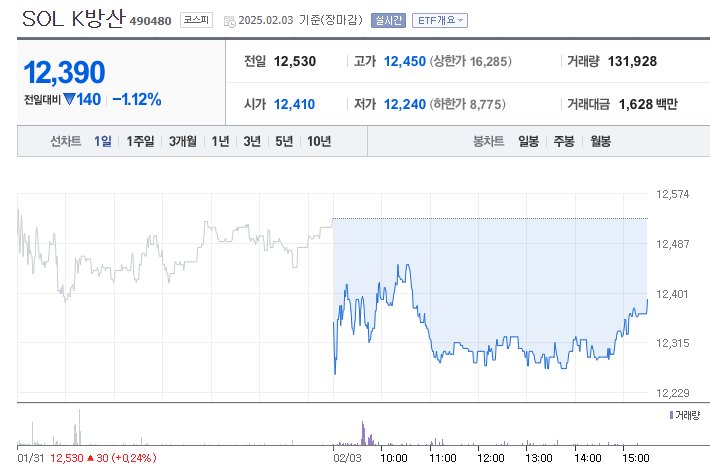Image resolution: width=710 pixels, height=476 pixels.
Task: Switch to the 1년 chart period
Action: tap(221, 141)
